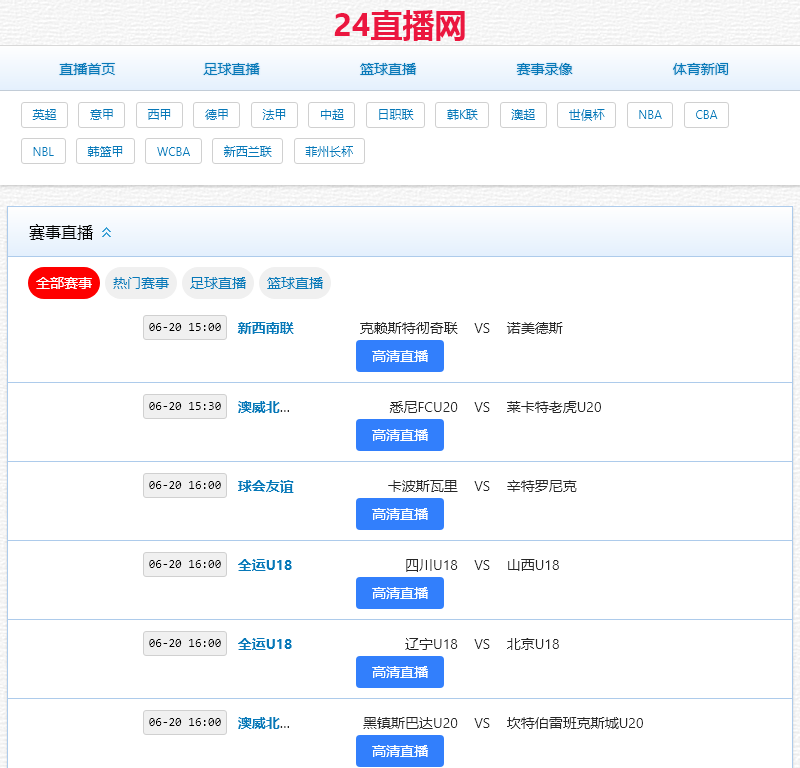Watch 高清直播 for 克赖斯特彻奇联 vs 诺美德斯
800x768 pixels.
pyautogui.click(x=400, y=356)
